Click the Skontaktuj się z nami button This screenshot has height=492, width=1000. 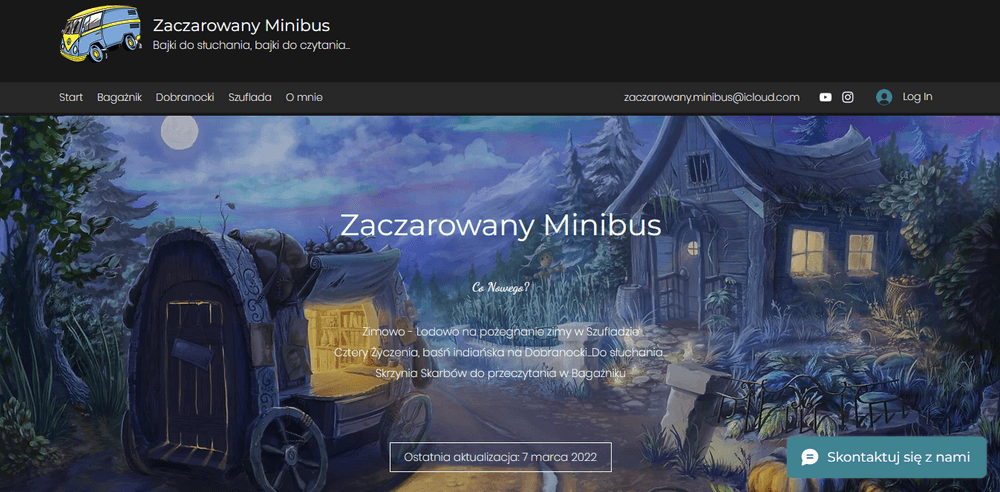[886, 457]
